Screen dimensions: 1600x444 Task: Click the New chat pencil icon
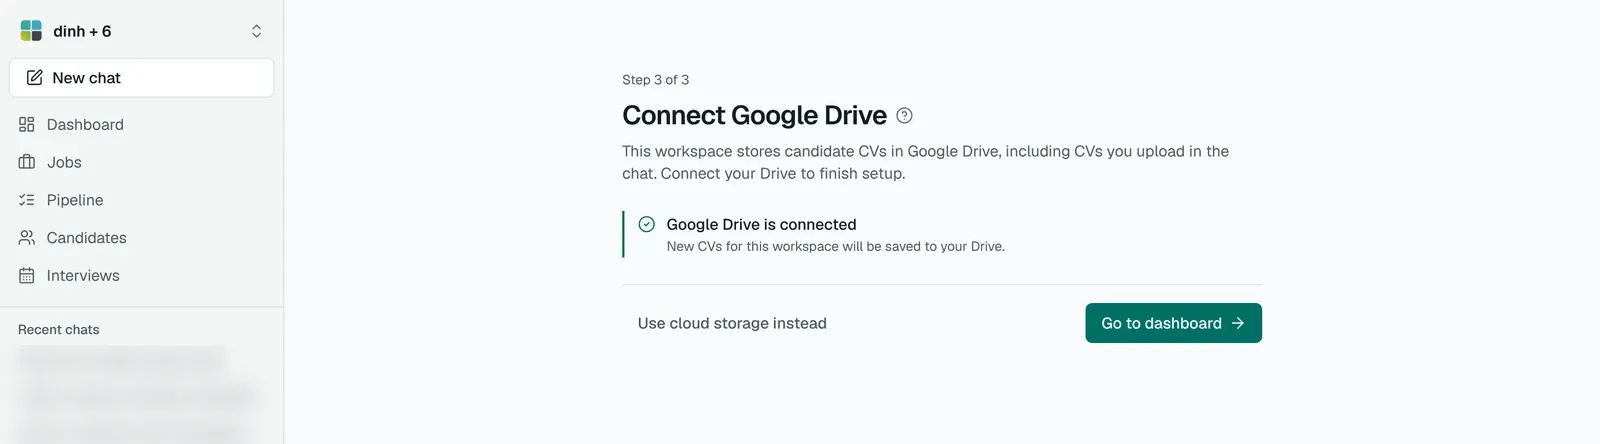coord(34,78)
